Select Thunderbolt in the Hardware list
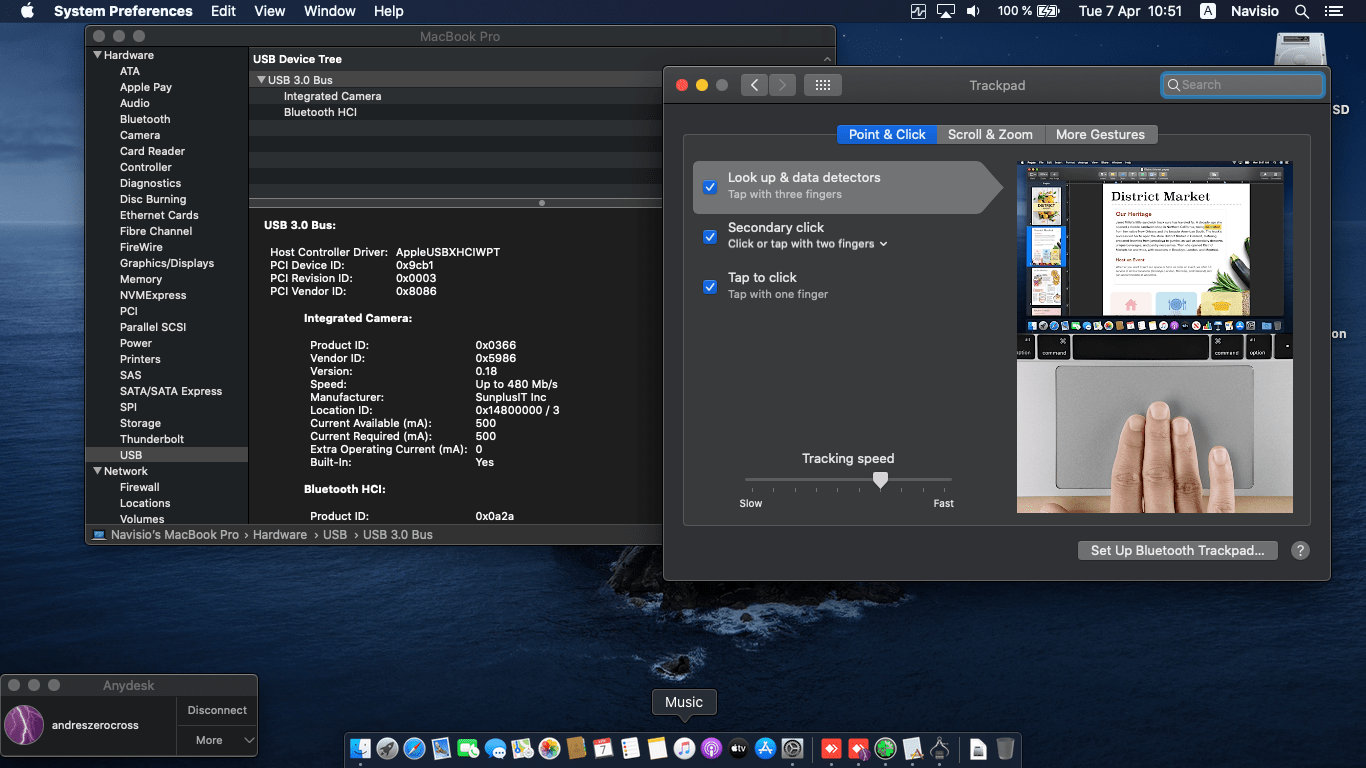The width and height of the screenshot is (1366, 768). [152, 439]
